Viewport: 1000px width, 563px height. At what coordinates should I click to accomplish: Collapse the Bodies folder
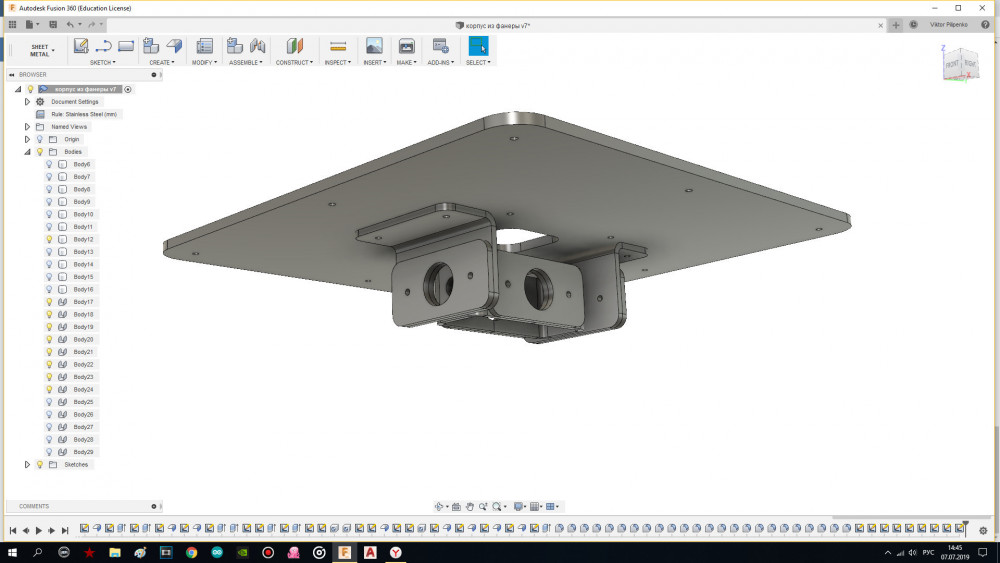tap(27, 152)
